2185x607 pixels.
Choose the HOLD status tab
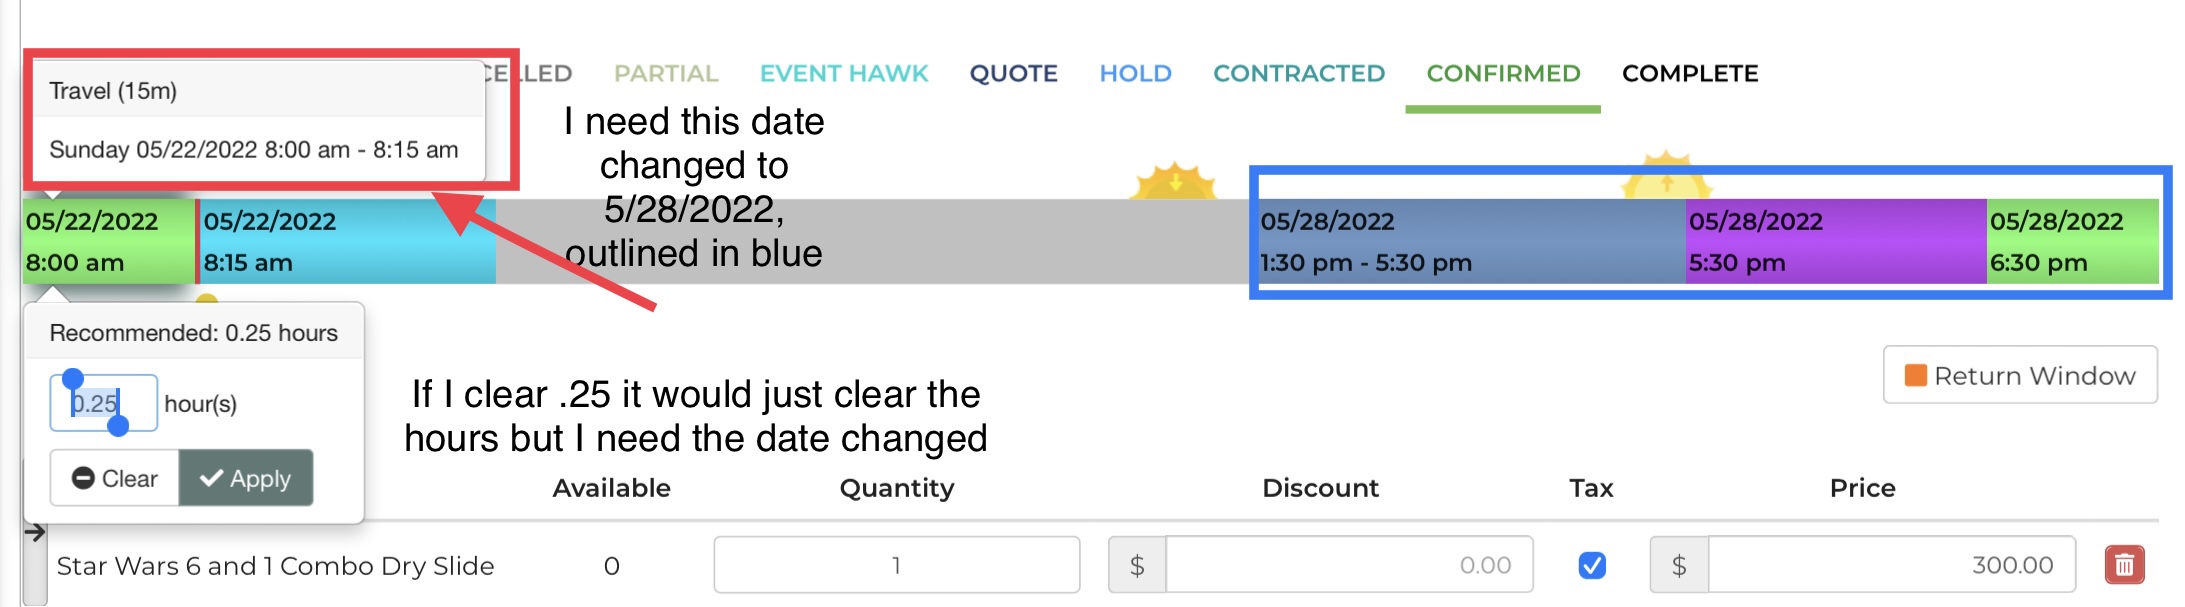click(1135, 73)
